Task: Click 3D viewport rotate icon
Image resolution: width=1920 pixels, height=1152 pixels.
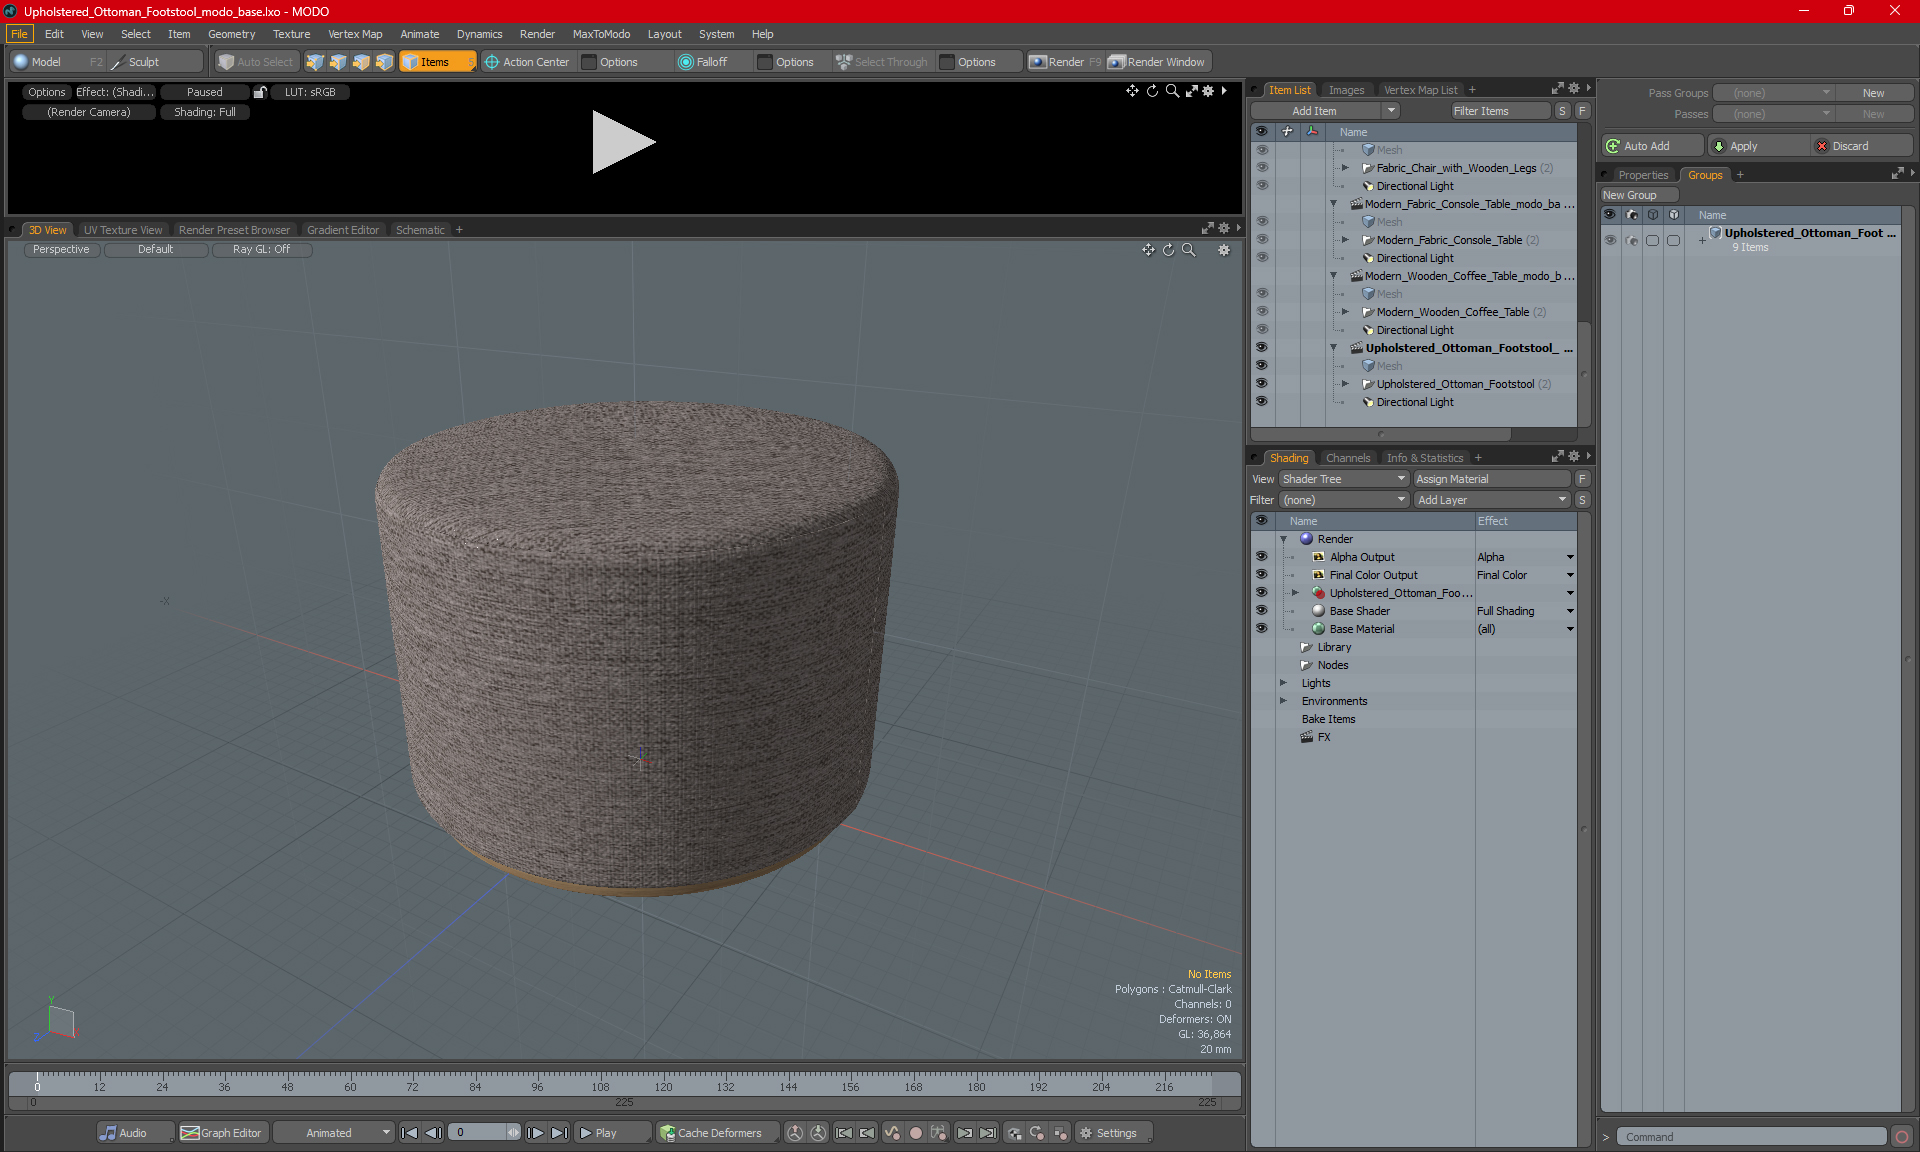Action: point(1168,250)
